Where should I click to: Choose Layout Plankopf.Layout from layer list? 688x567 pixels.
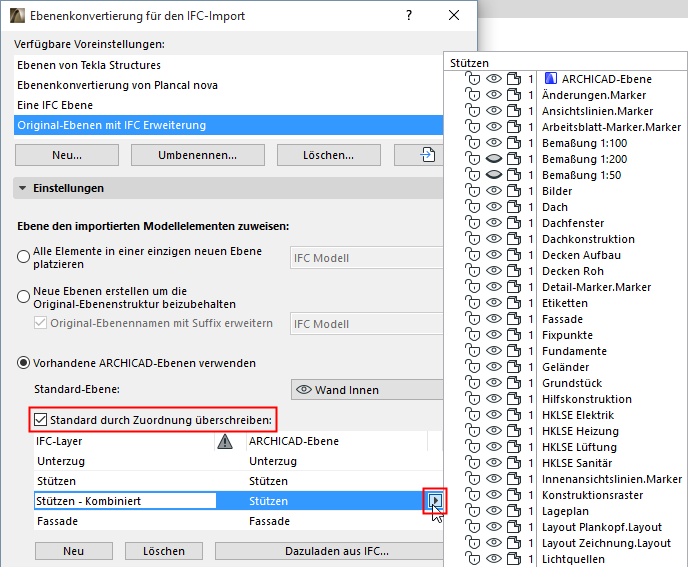point(602,527)
